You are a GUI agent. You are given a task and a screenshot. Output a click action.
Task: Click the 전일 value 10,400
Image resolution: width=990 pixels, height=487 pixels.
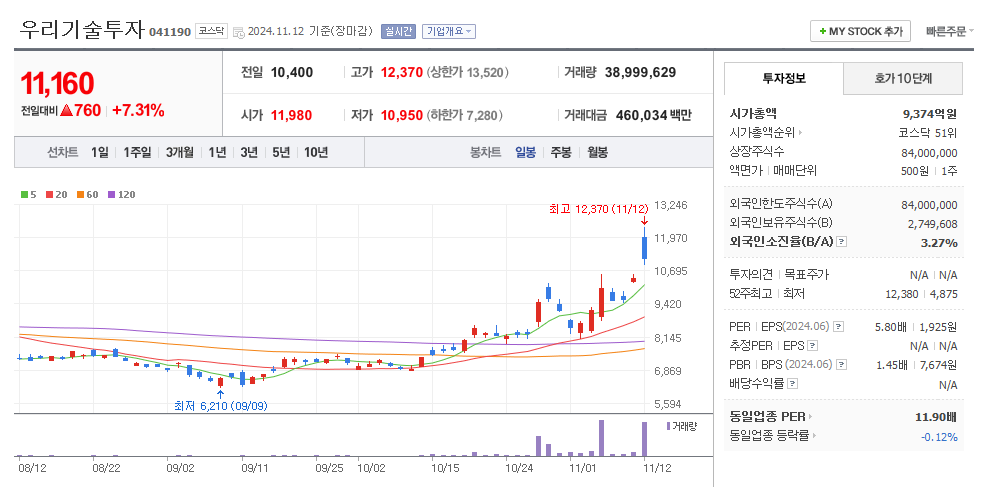pyautogui.click(x=292, y=72)
